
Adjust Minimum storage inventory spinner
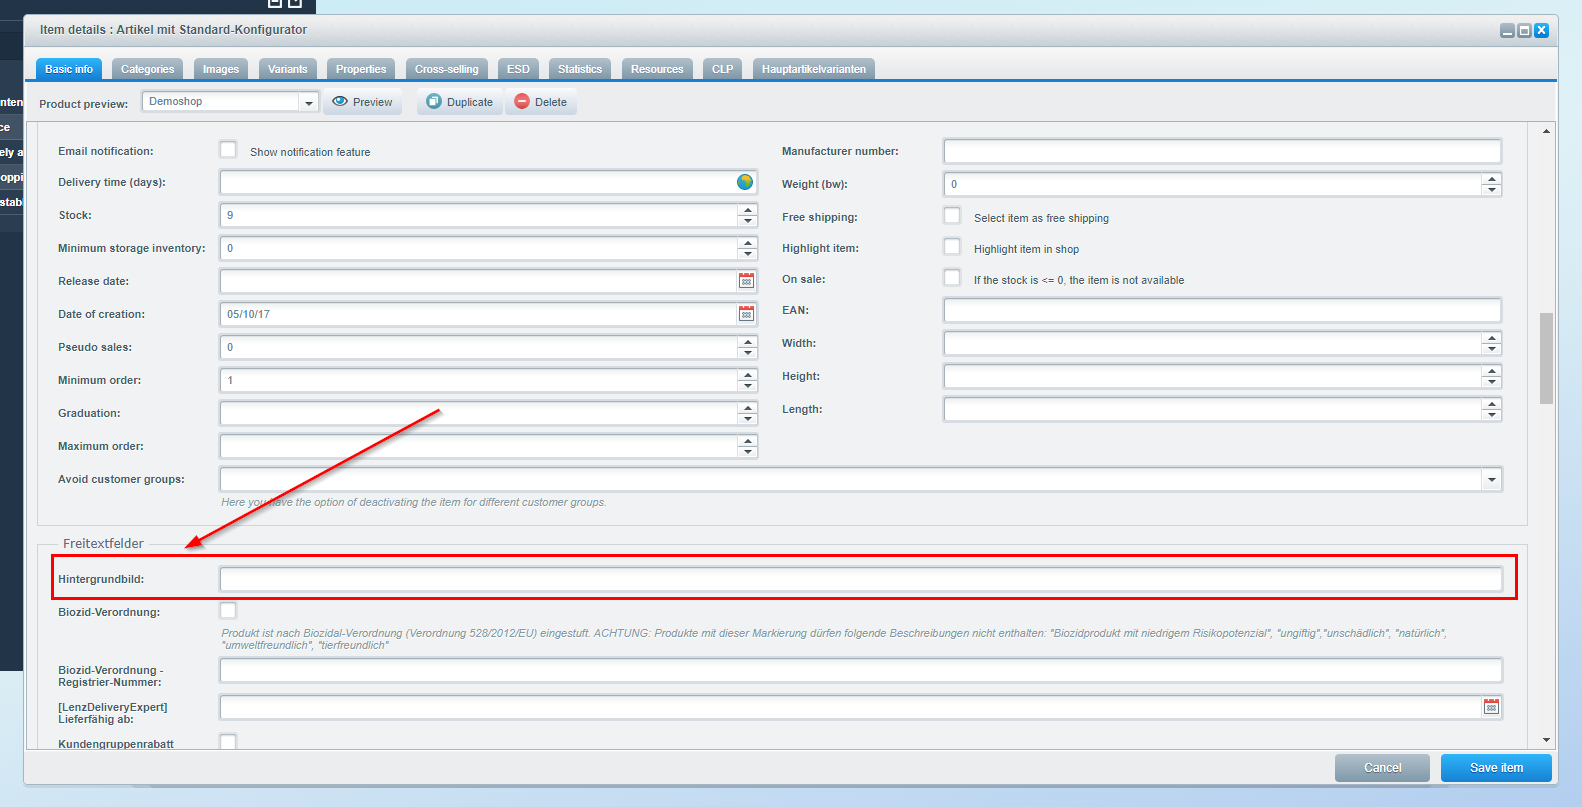tap(748, 248)
